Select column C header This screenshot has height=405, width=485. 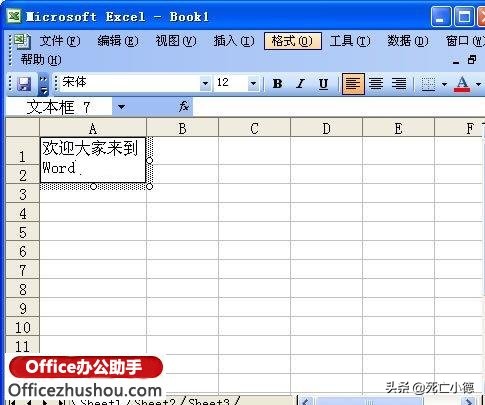click(255, 128)
